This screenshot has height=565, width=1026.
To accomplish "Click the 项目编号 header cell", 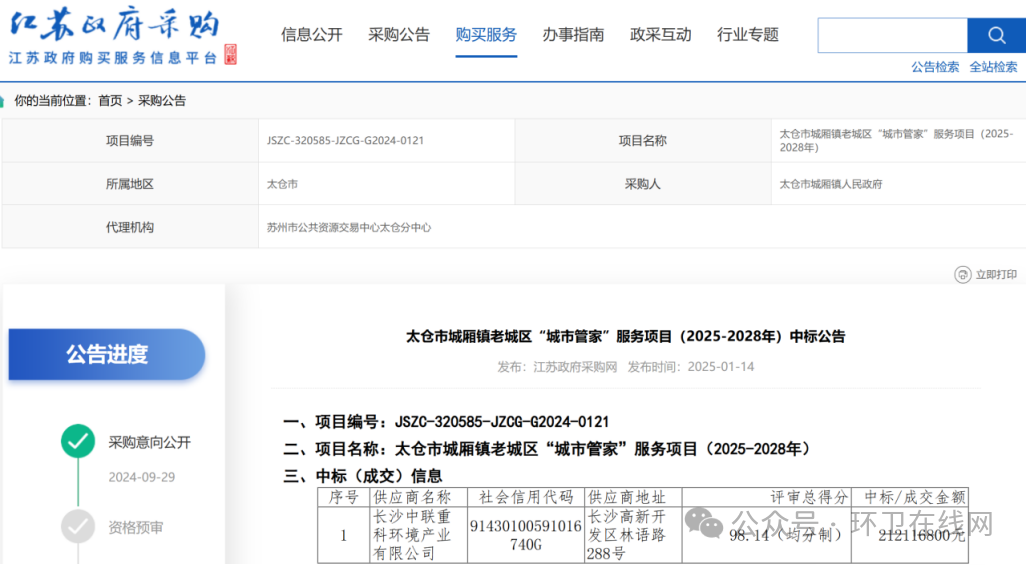I will [130, 141].
